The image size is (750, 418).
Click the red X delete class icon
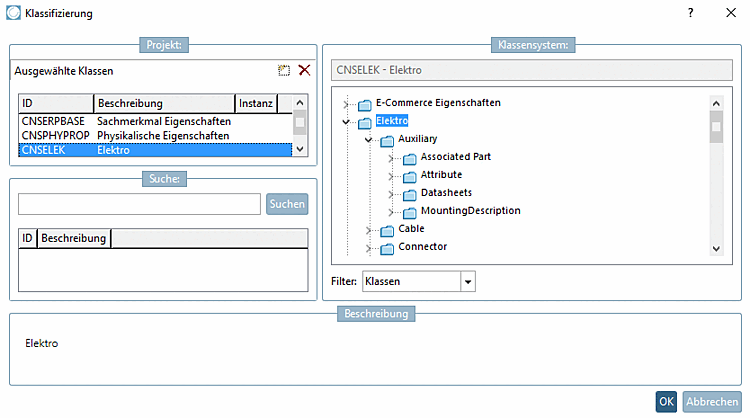pos(304,71)
